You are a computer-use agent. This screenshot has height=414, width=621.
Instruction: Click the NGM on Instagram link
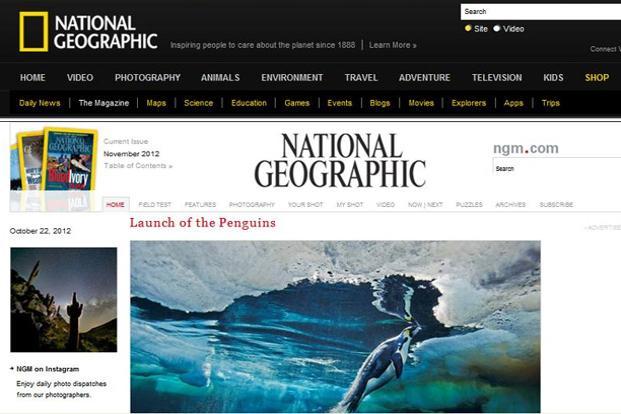[48, 369]
